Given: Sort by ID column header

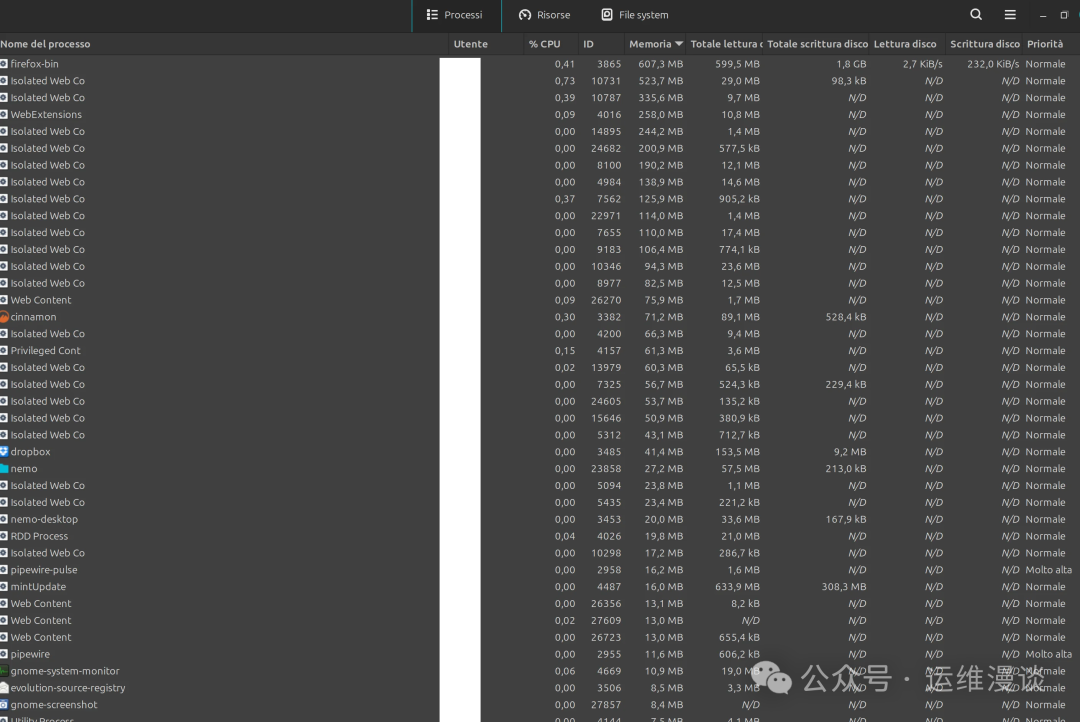Looking at the screenshot, I should click(588, 44).
